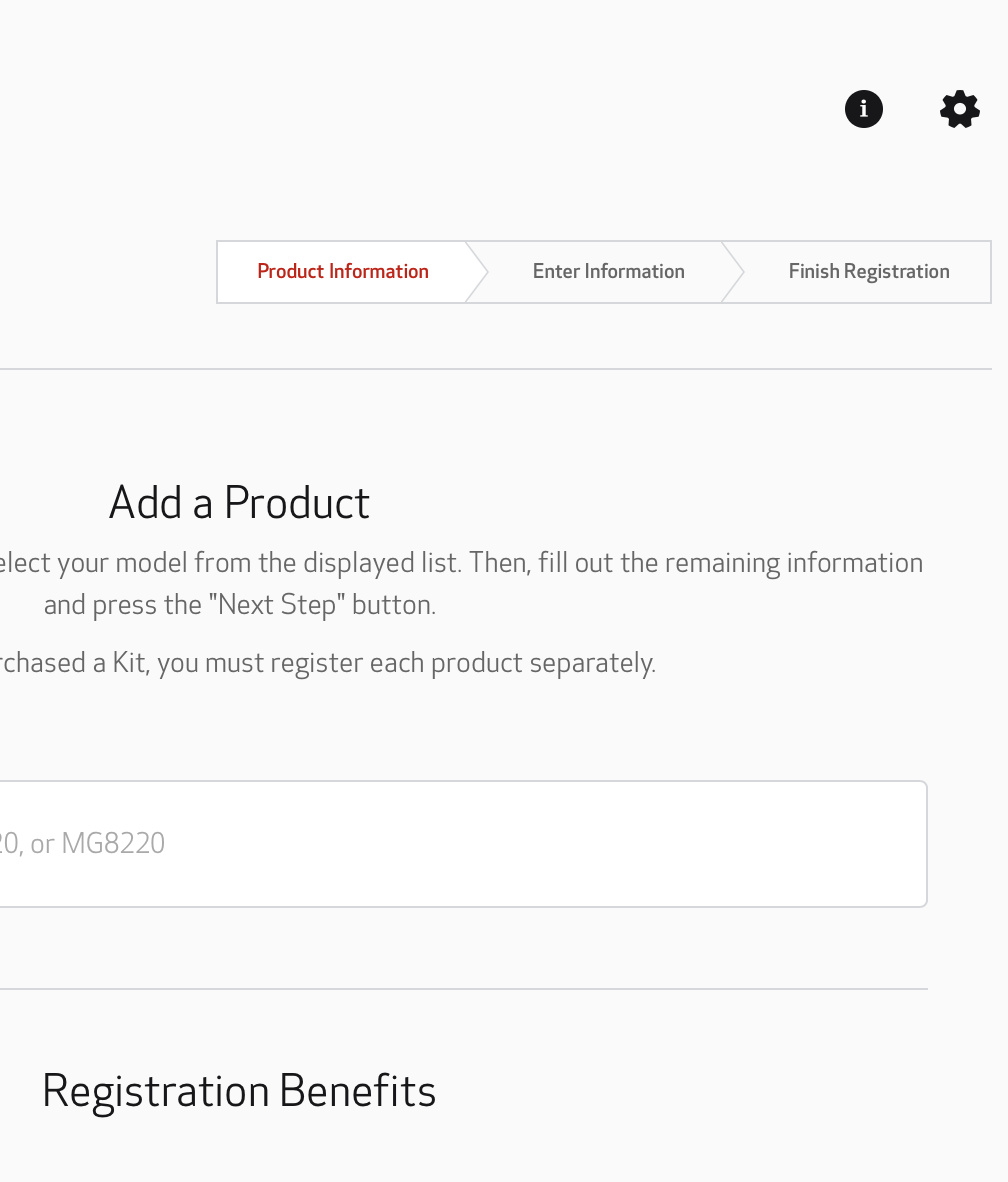This screenshot has height=1182, width=1008.
Task: Click the chevron after Product Information
Action: pyautogui.click(x=477, y=271)
